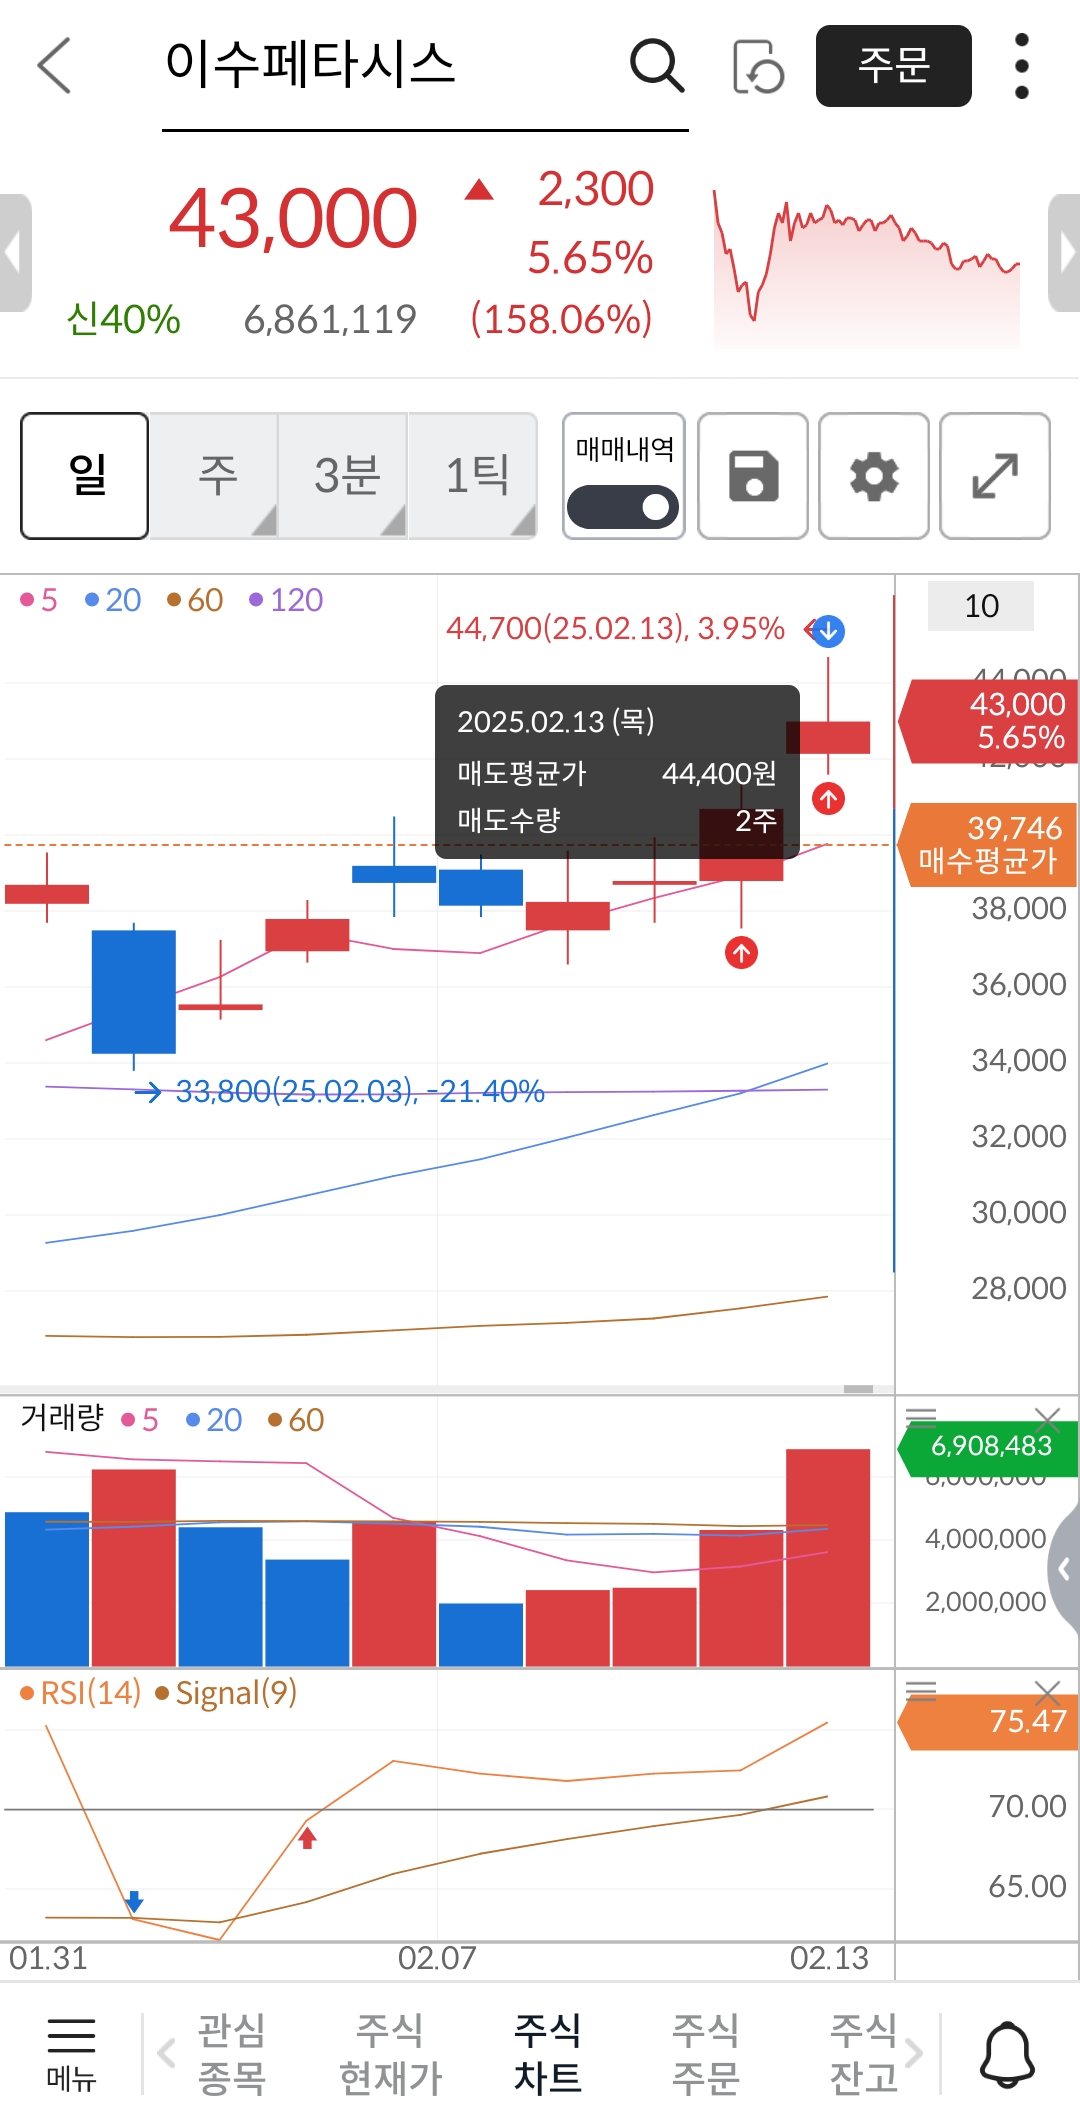Tap the red buy marker under the 02.13 candle
1080x2128 pixels.
tap(828, 799)
